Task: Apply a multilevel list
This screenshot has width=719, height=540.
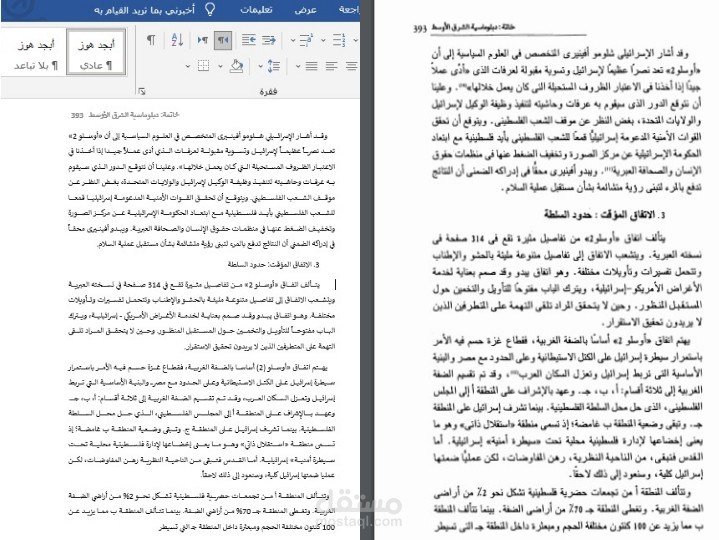Action: coord(306,40)
